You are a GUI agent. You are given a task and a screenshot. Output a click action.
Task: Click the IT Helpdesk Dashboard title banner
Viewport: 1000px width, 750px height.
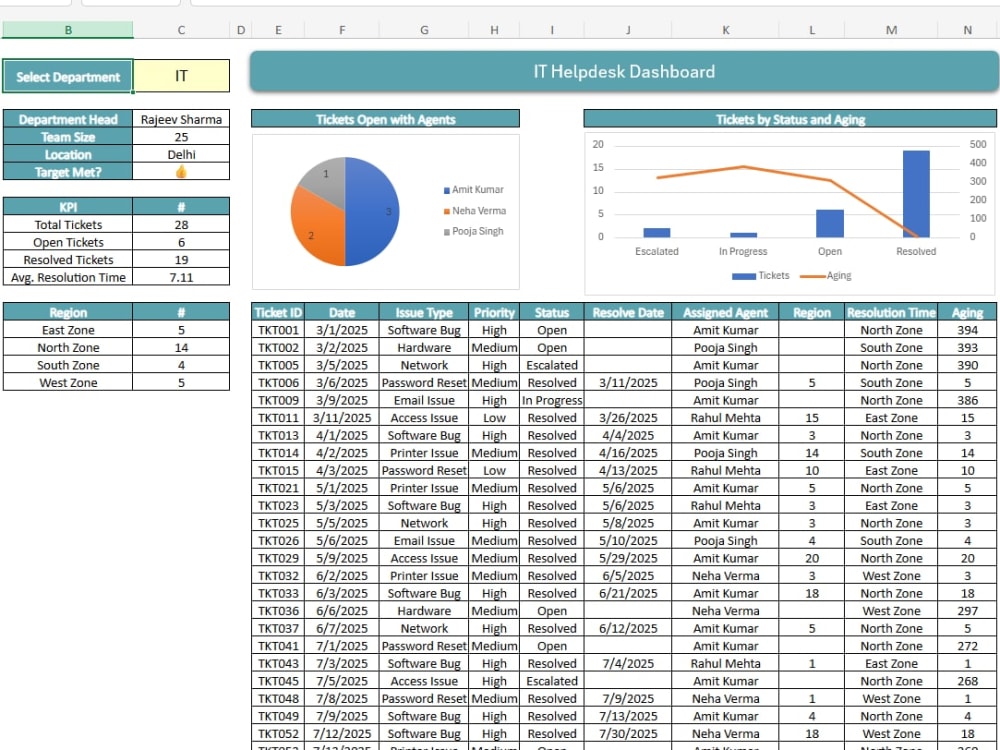(624, 71)
